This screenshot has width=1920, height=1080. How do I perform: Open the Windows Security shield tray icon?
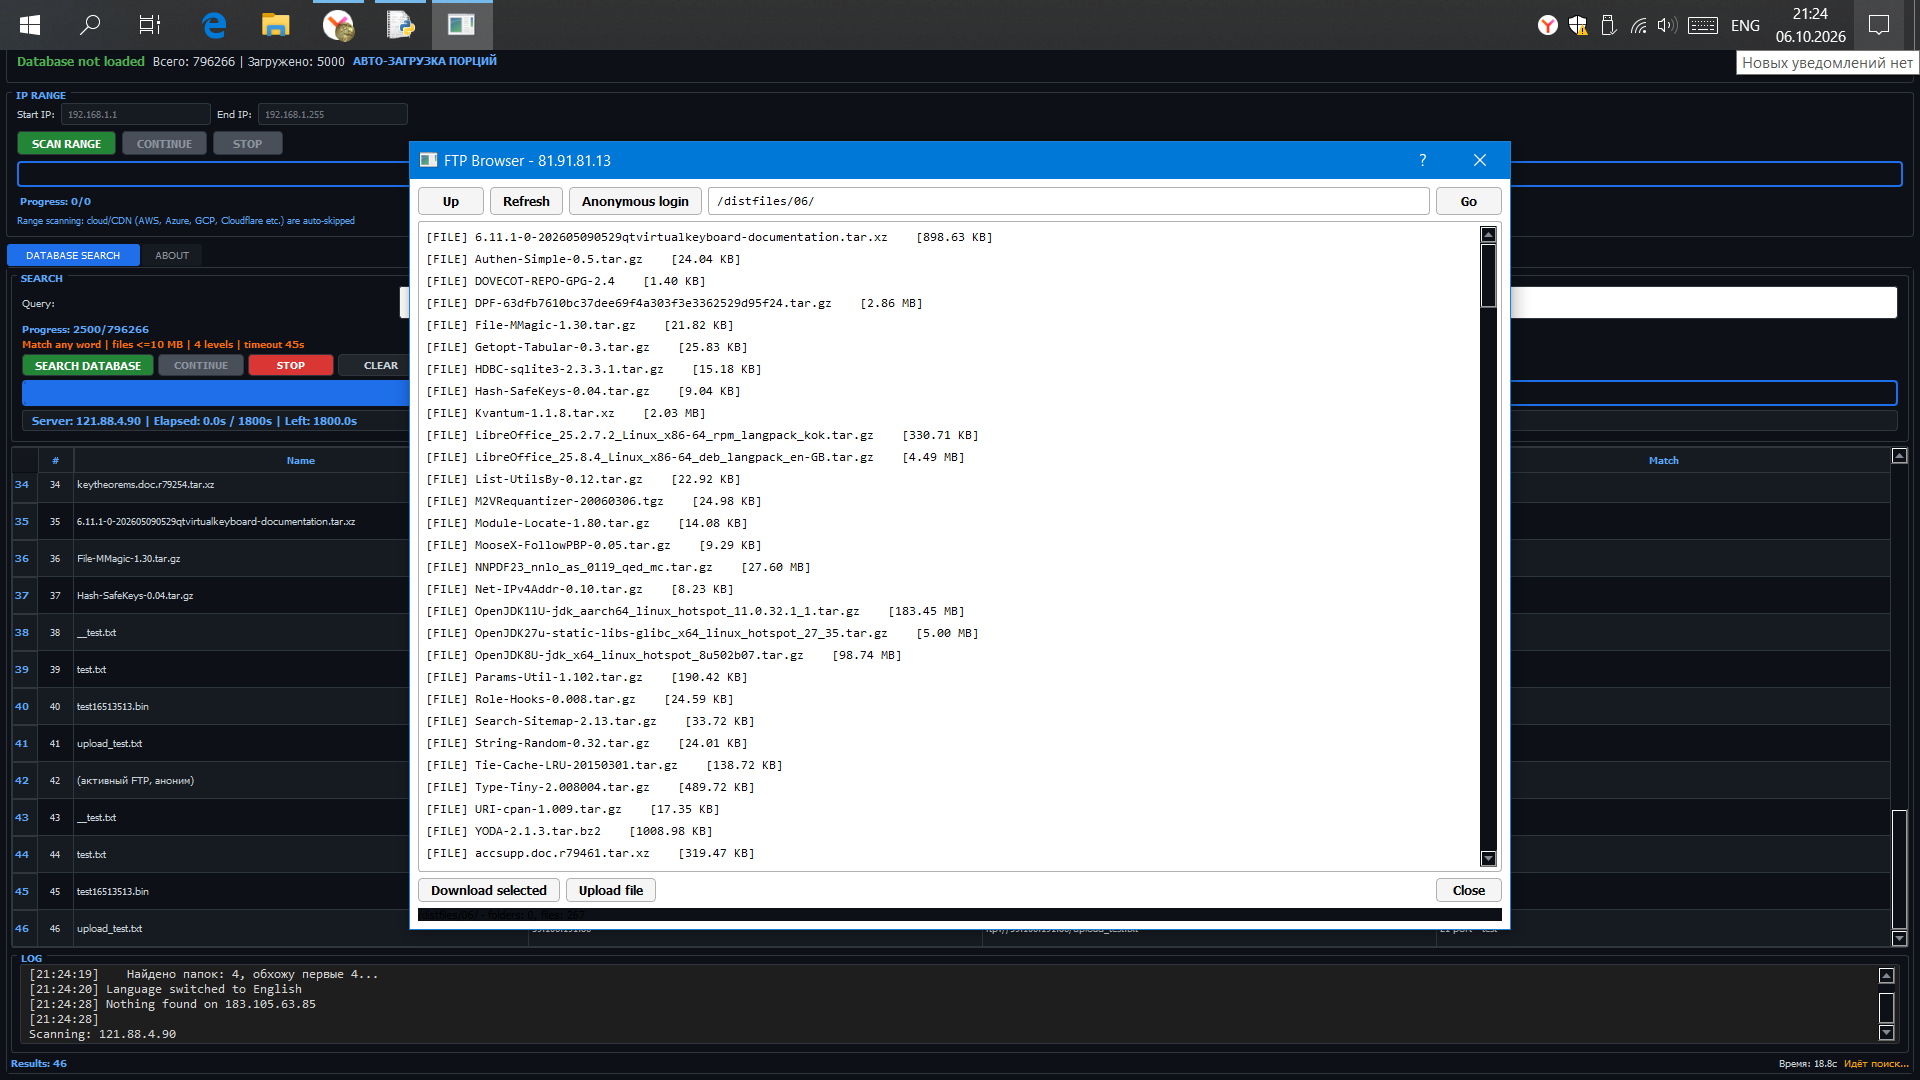click(x=1578, y=25)
